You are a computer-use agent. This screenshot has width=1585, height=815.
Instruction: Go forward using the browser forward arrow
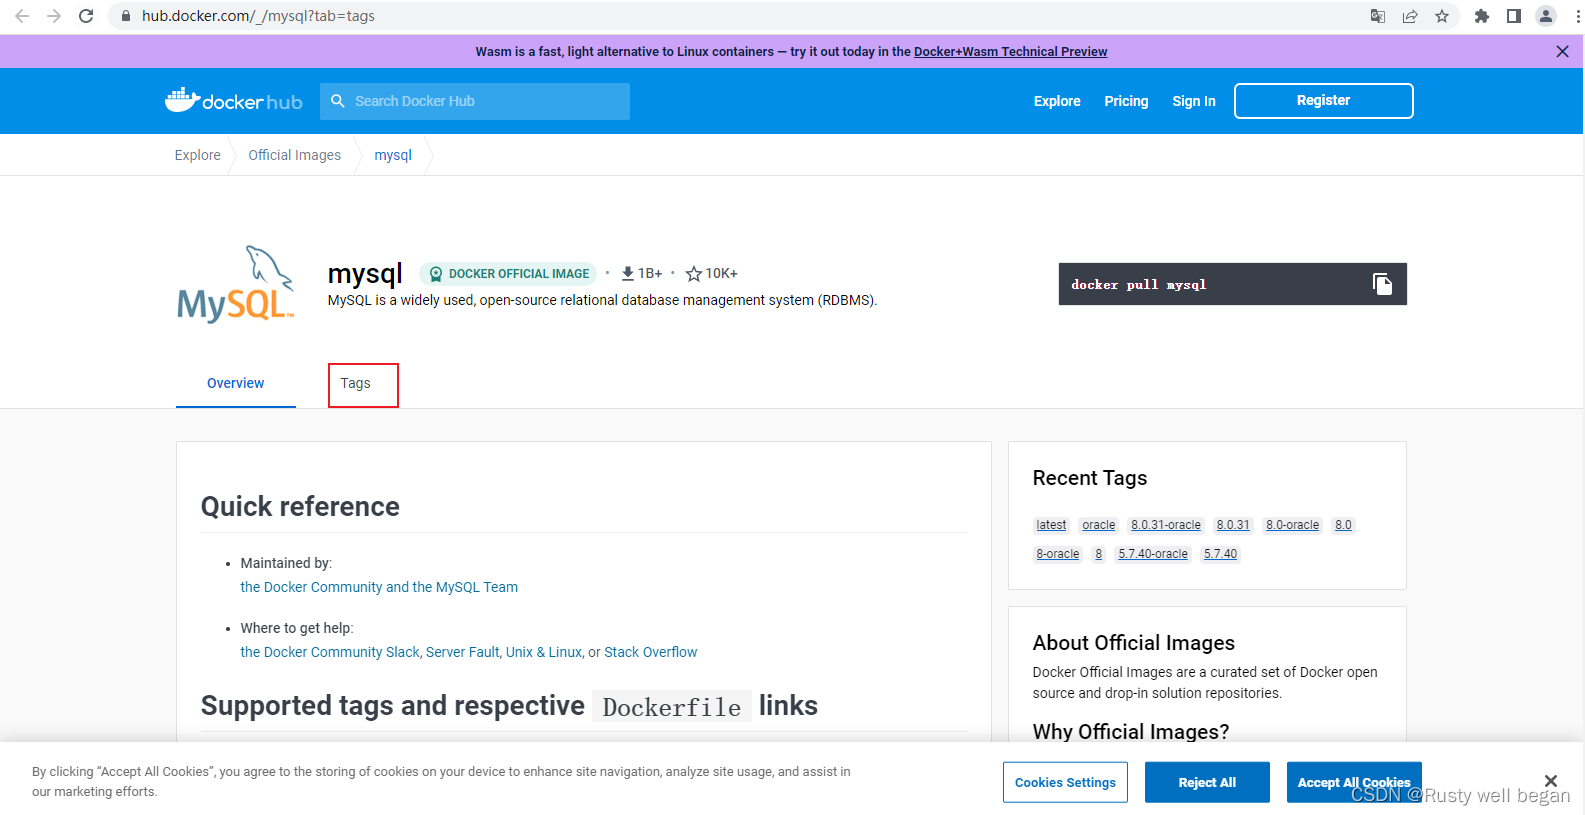pyautogui.click(x=54, y=16)
